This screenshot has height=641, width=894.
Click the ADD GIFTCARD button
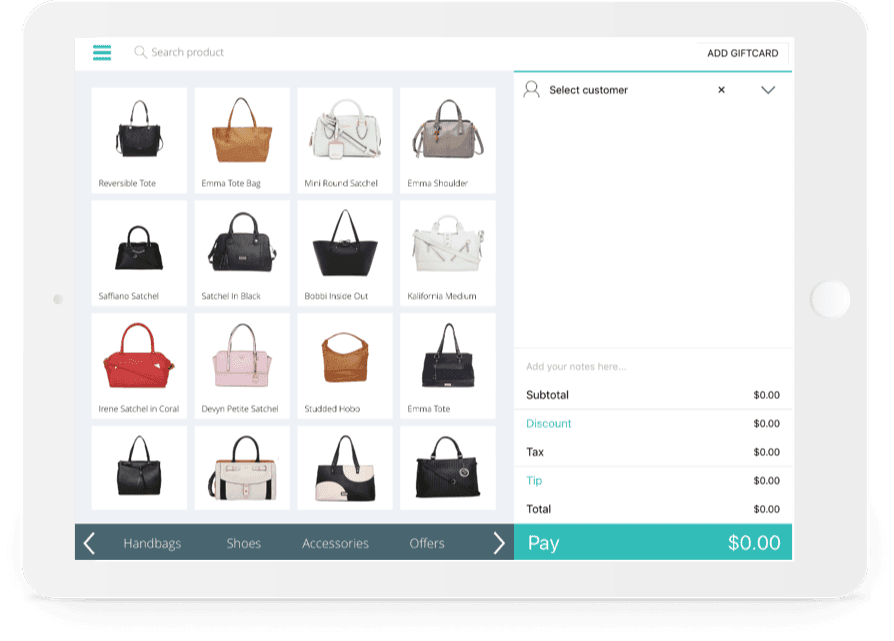pos(742,53)
